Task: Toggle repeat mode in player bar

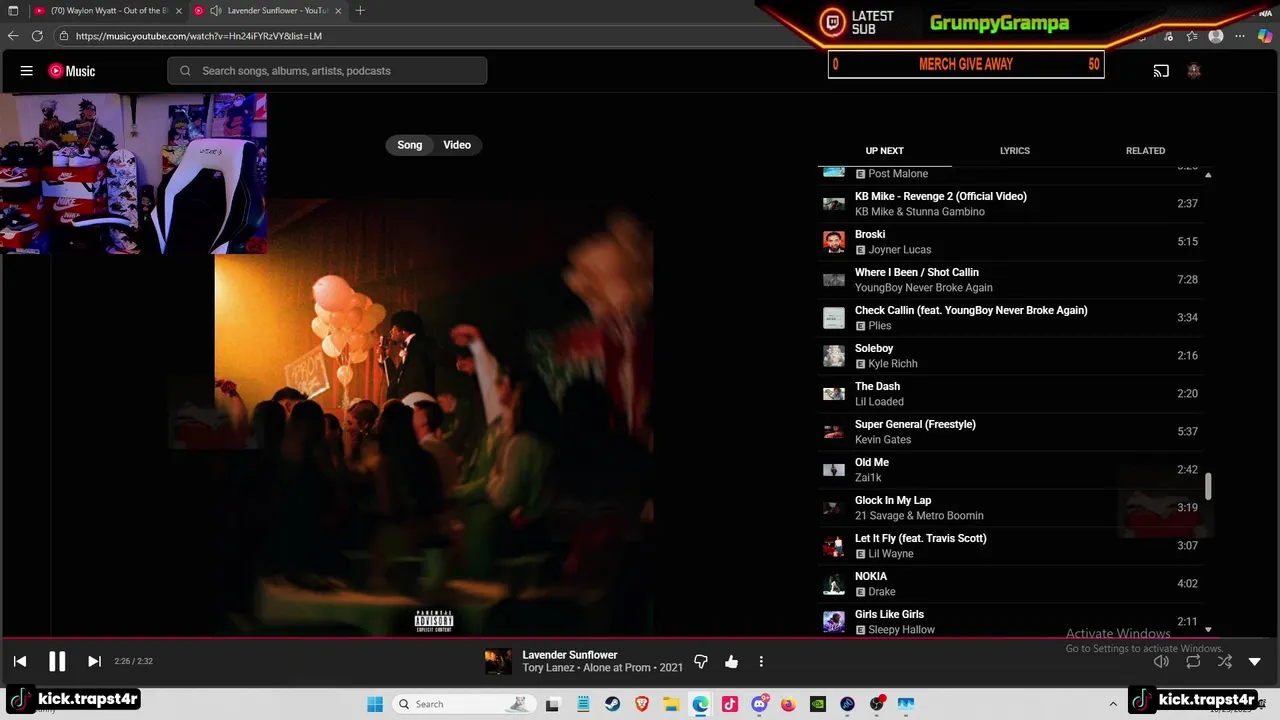Action: 1193,661
